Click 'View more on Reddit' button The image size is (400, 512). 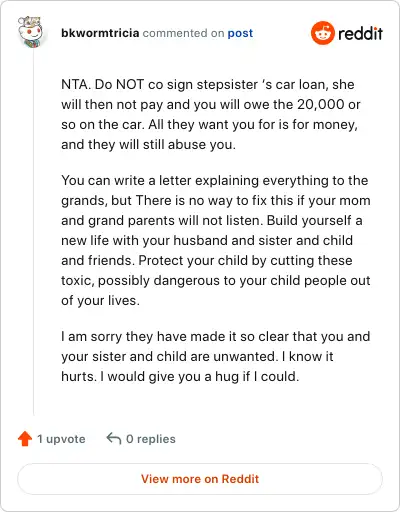[x=200, y=479]
